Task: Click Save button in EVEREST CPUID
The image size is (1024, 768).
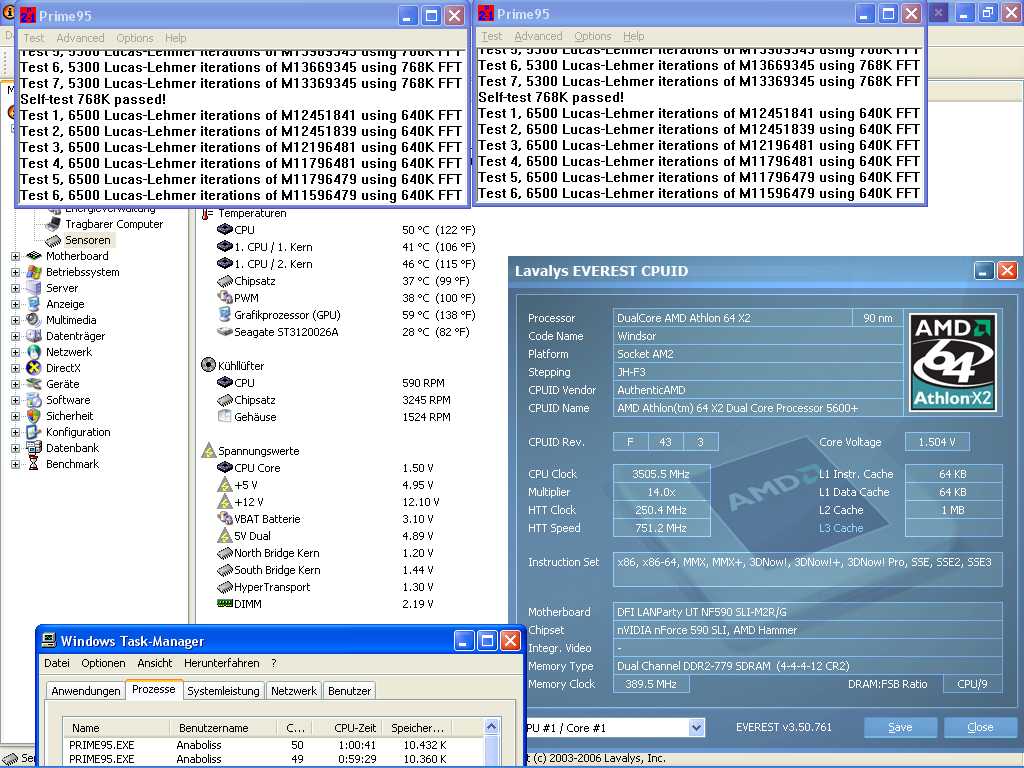Action: (900, 728)
